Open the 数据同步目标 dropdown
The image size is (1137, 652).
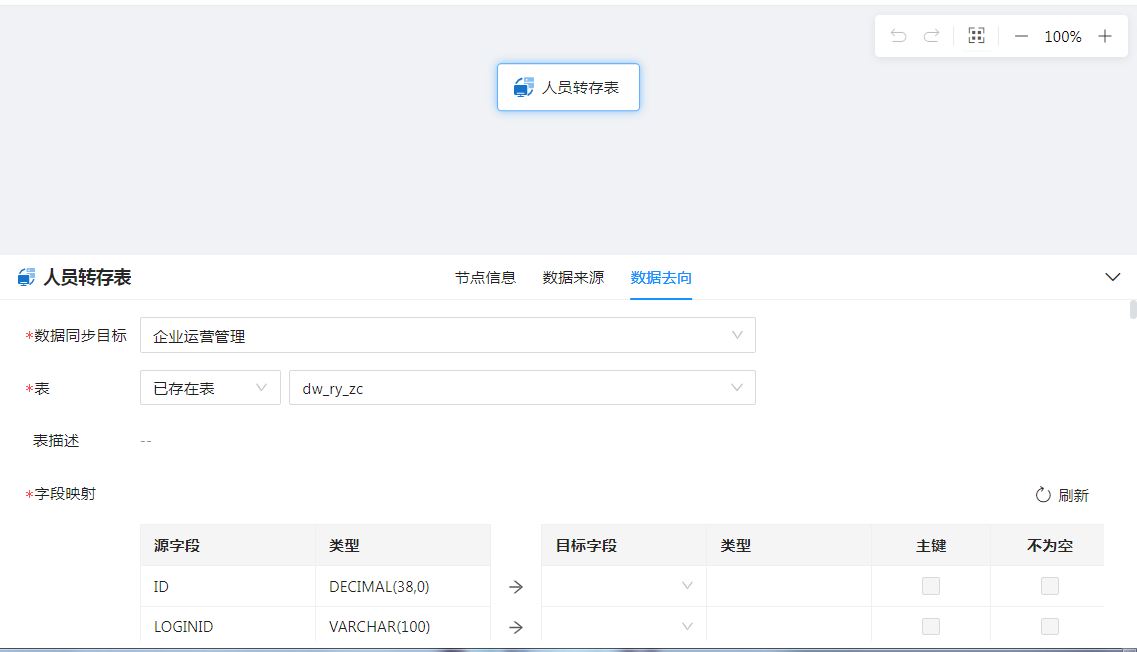coord(447,336)
